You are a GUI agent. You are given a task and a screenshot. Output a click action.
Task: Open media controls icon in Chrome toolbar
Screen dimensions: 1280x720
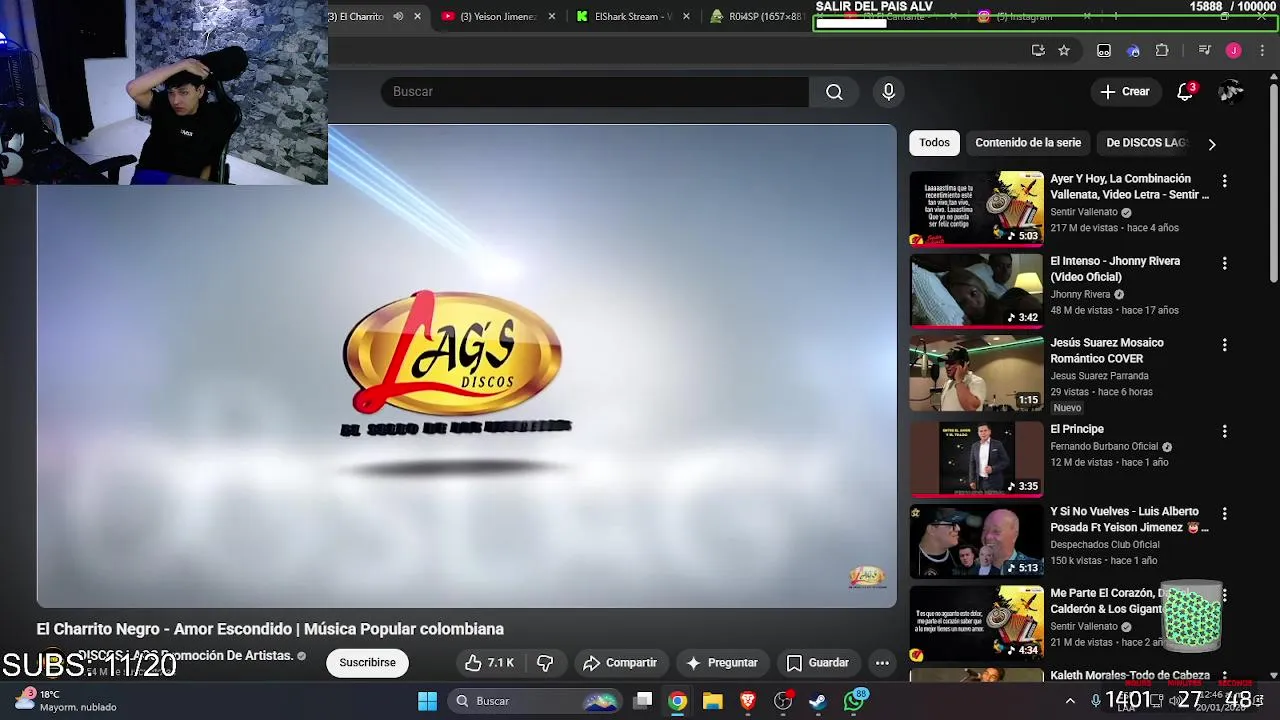pyautogui.click(x=1204, y=51)
